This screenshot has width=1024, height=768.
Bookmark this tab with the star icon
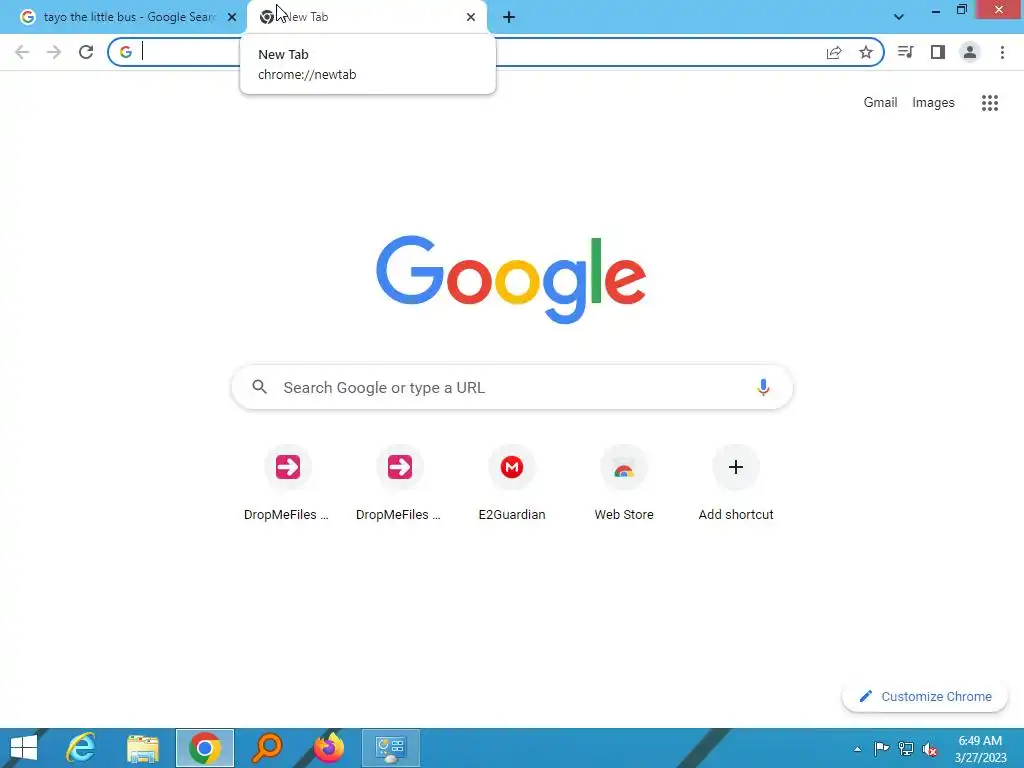(x=866, y=52)
